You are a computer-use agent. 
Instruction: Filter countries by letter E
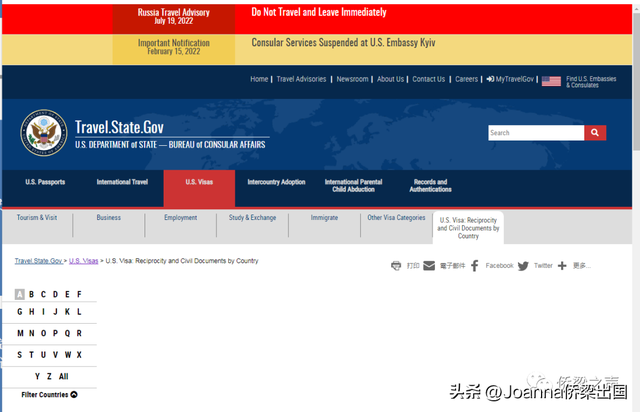(x=67, y=294)
